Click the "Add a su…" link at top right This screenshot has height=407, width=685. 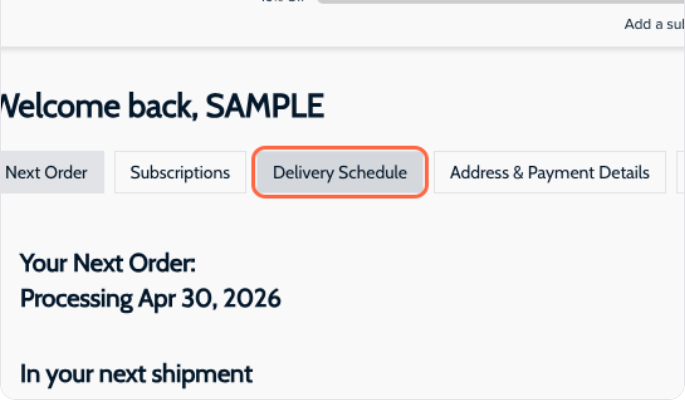653,25
